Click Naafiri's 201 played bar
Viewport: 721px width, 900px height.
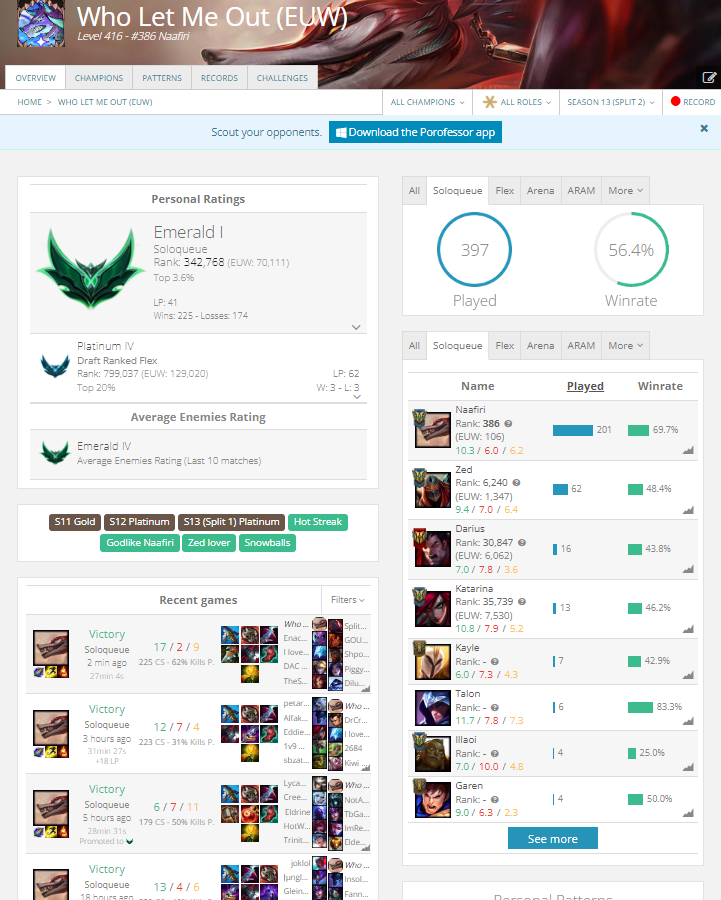[572, 430]
